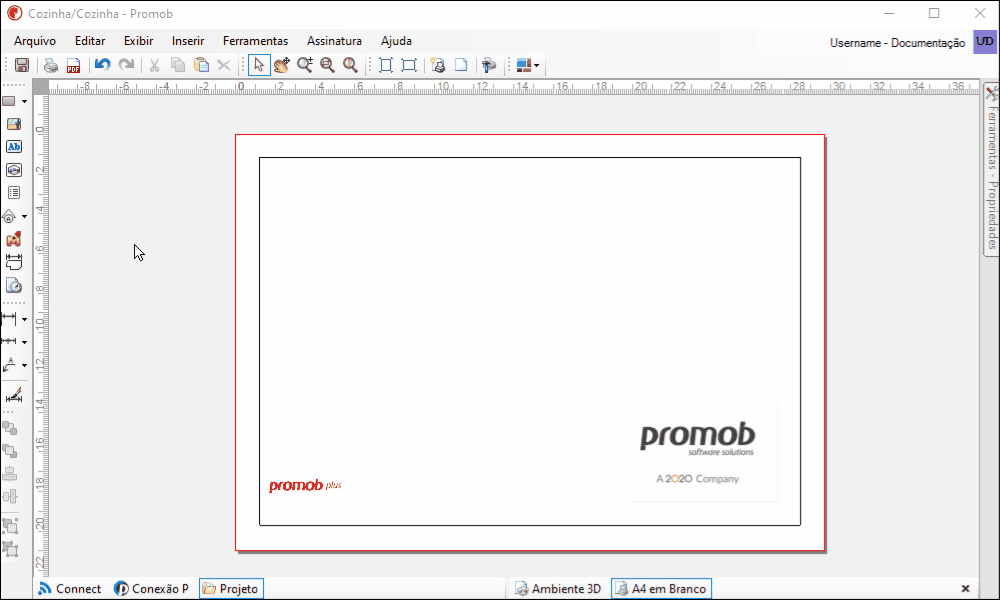Image resolution: width=1000 pixels, height=600 pixels.
Task: Open the Exibir menu
Action: 138,41
